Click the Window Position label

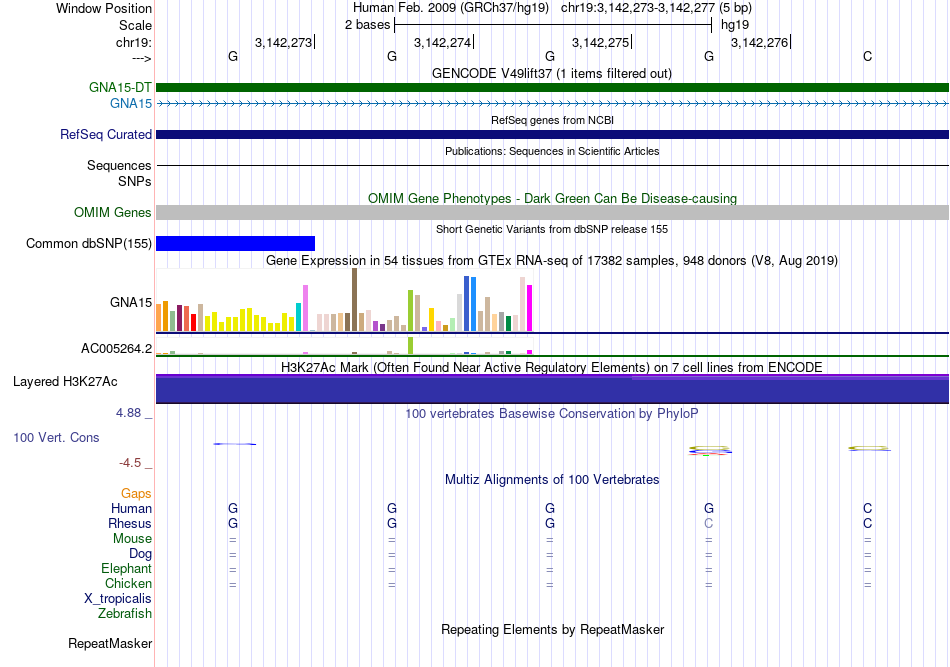click(104, 8)
